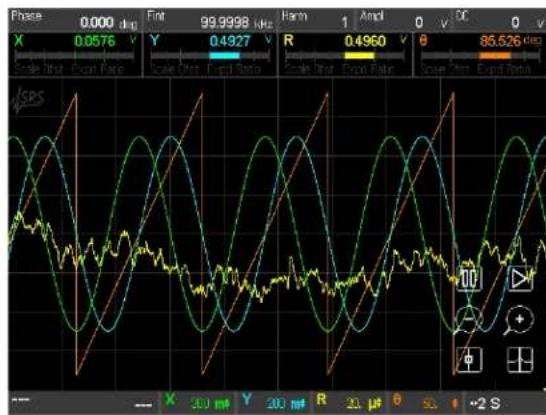This screenshot has width=546, height=415.
Task: Click the indicator labels under R readout
Action: [340, 69]
